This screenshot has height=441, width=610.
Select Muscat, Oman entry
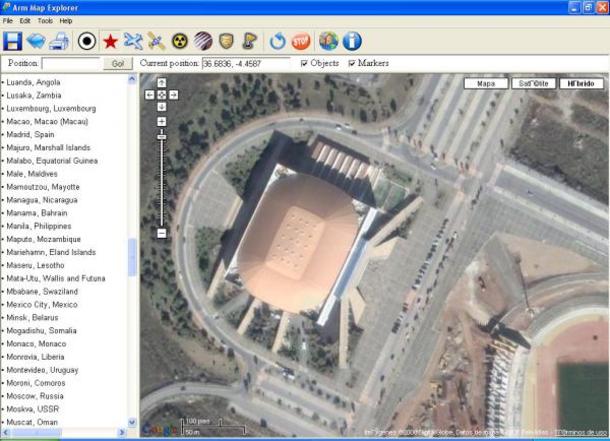coord(32,422)
